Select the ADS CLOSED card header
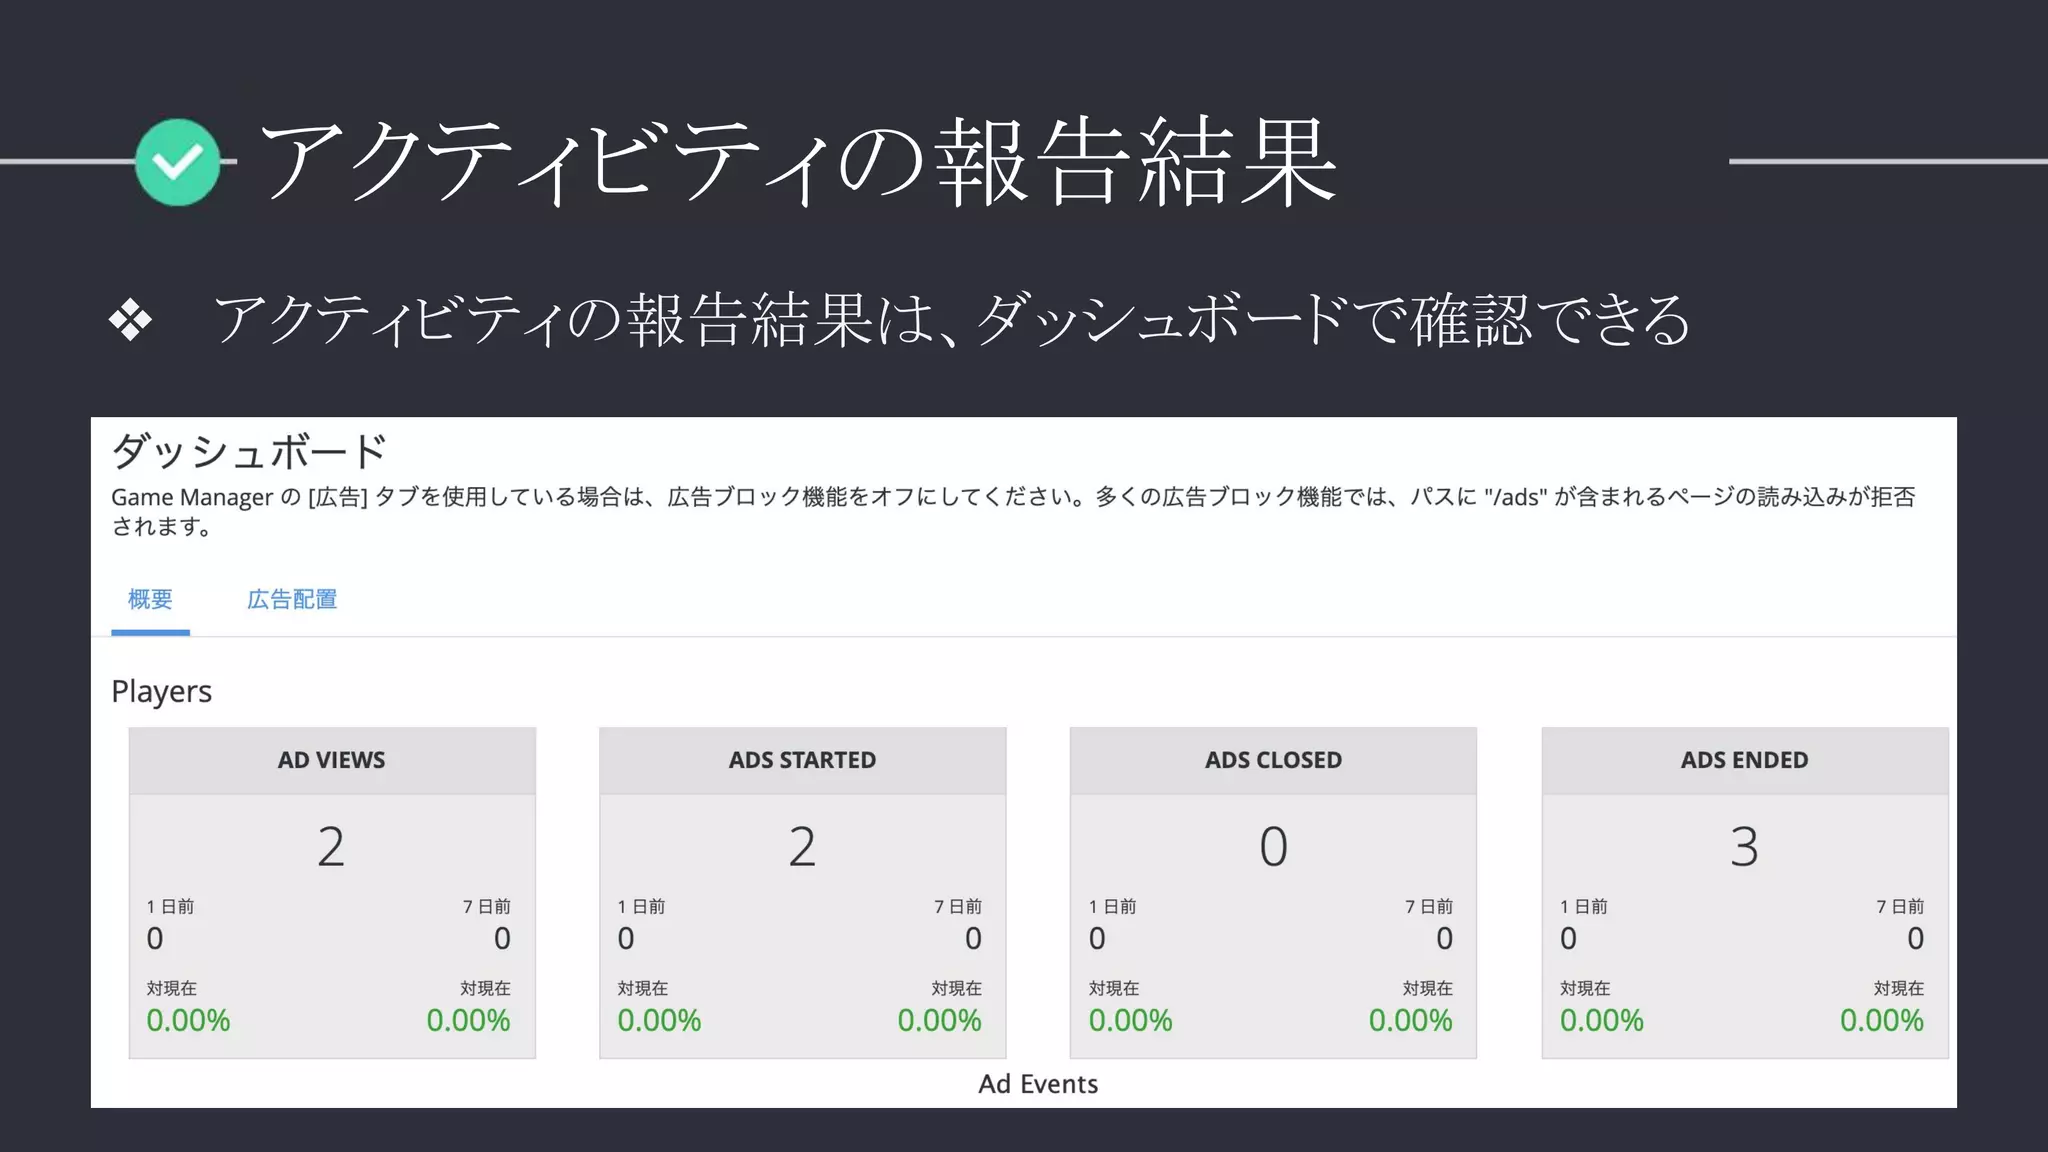 coord(1273,760)
